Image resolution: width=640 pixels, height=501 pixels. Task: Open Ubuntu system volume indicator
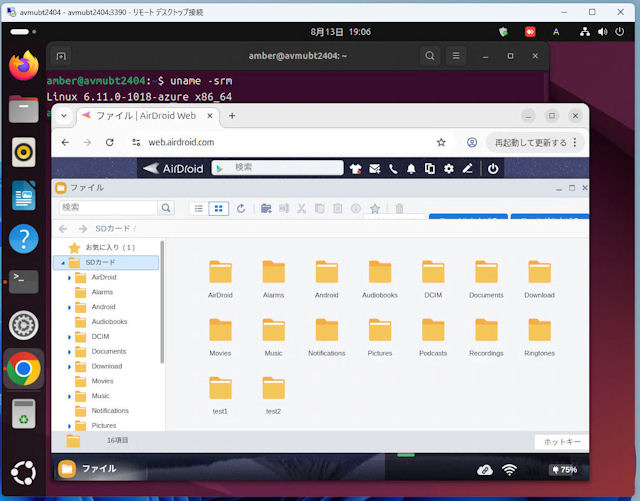click(602, 32)
